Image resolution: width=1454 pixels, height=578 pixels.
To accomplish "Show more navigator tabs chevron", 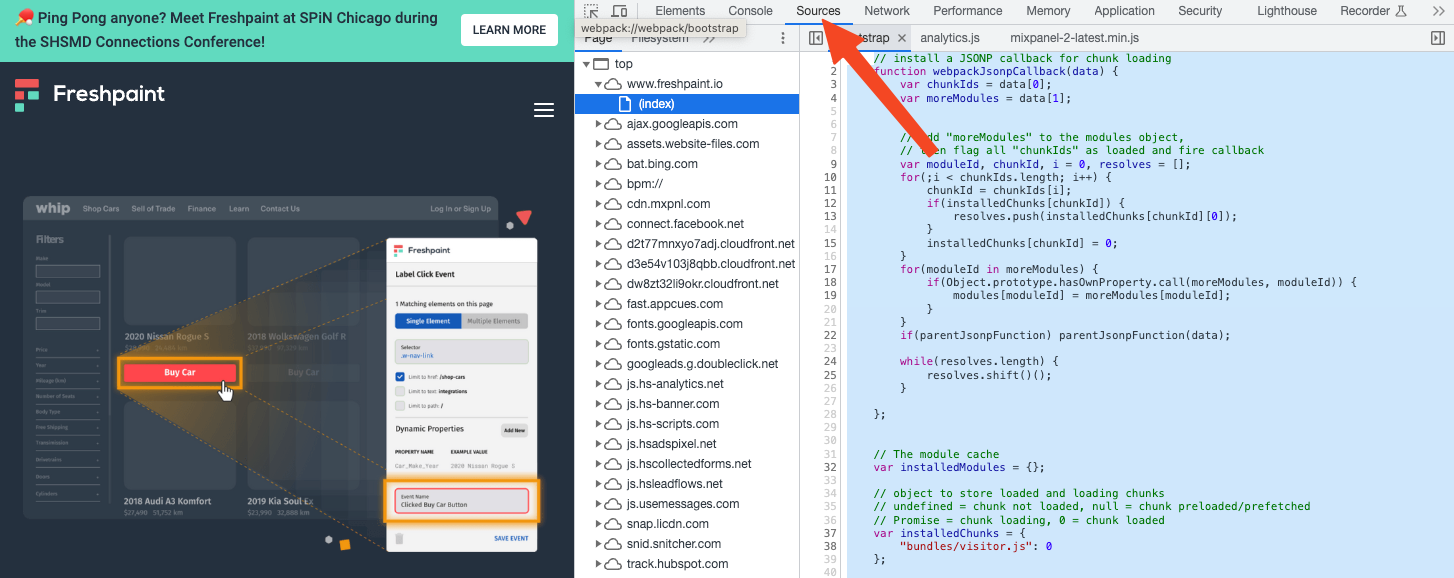I will 709,39.
